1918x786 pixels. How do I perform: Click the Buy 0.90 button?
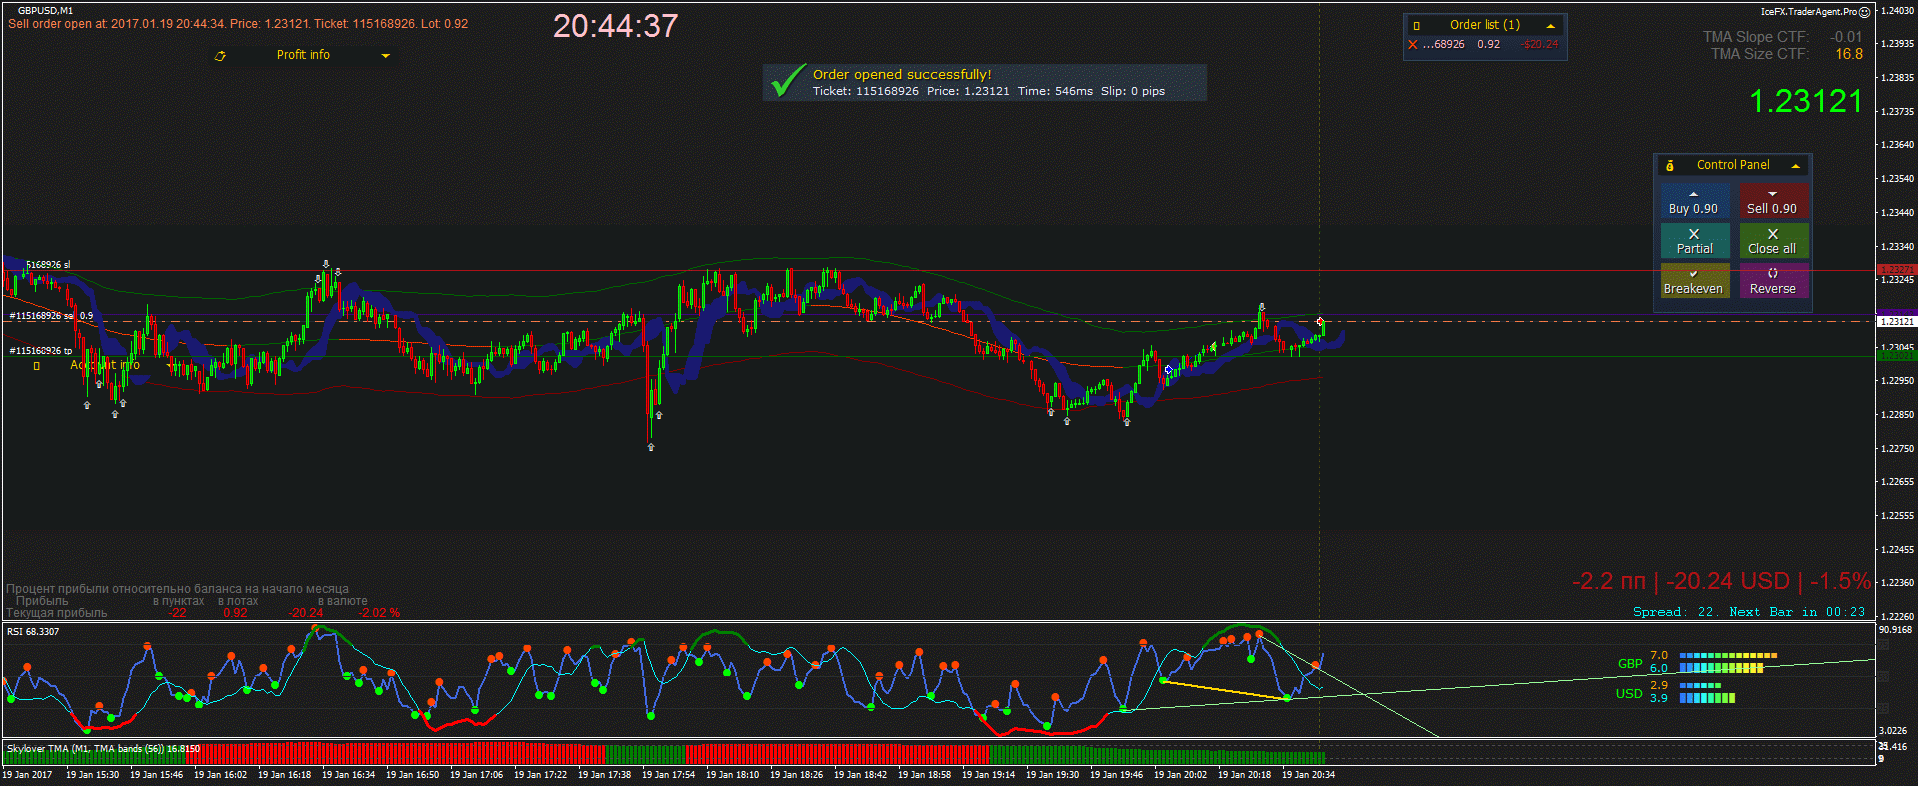pyautogui.click(x=1693, y=202)
